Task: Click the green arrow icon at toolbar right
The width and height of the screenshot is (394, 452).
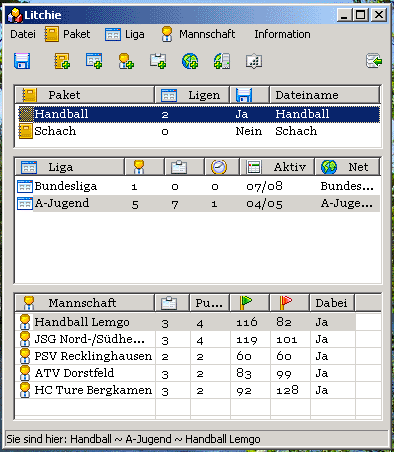Action: 374,61
